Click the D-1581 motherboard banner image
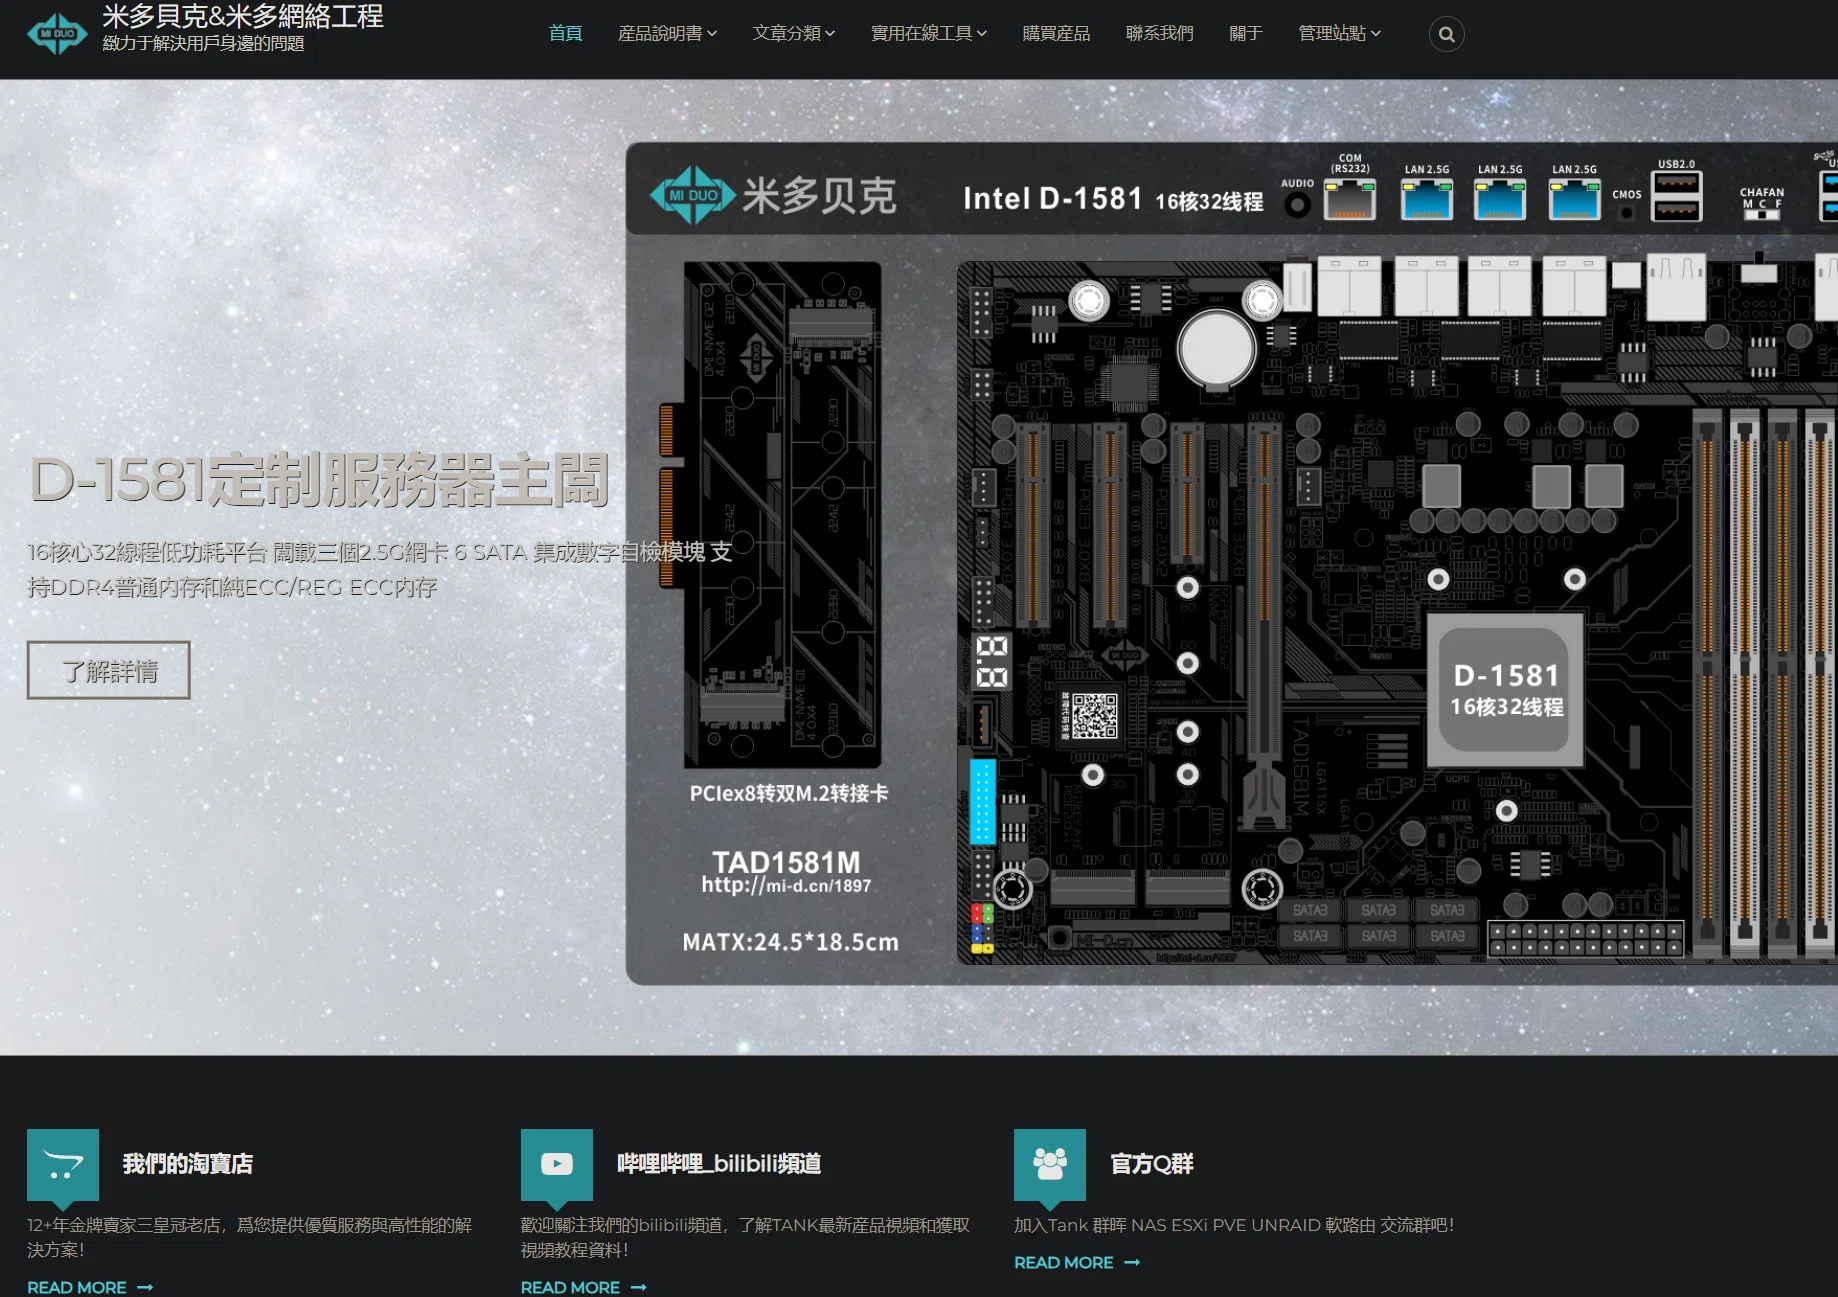Viewport: 1838px width, 1297px height. (1232, 563)
